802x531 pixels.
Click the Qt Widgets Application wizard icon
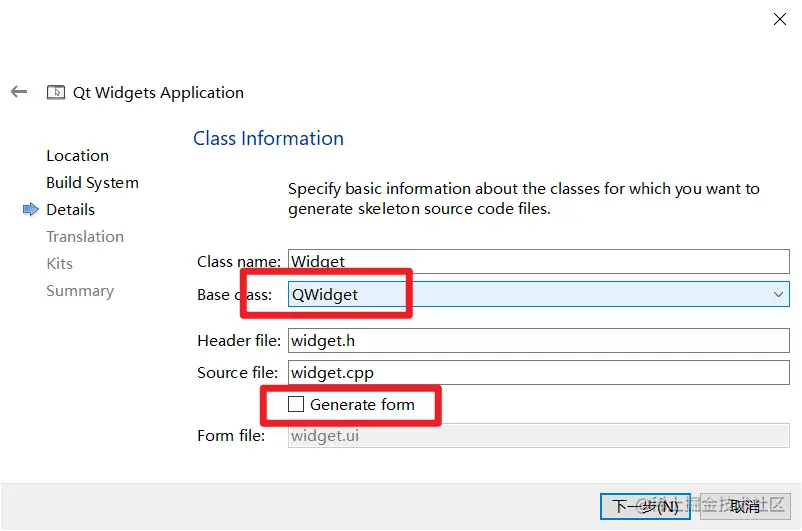pos(56,92)
